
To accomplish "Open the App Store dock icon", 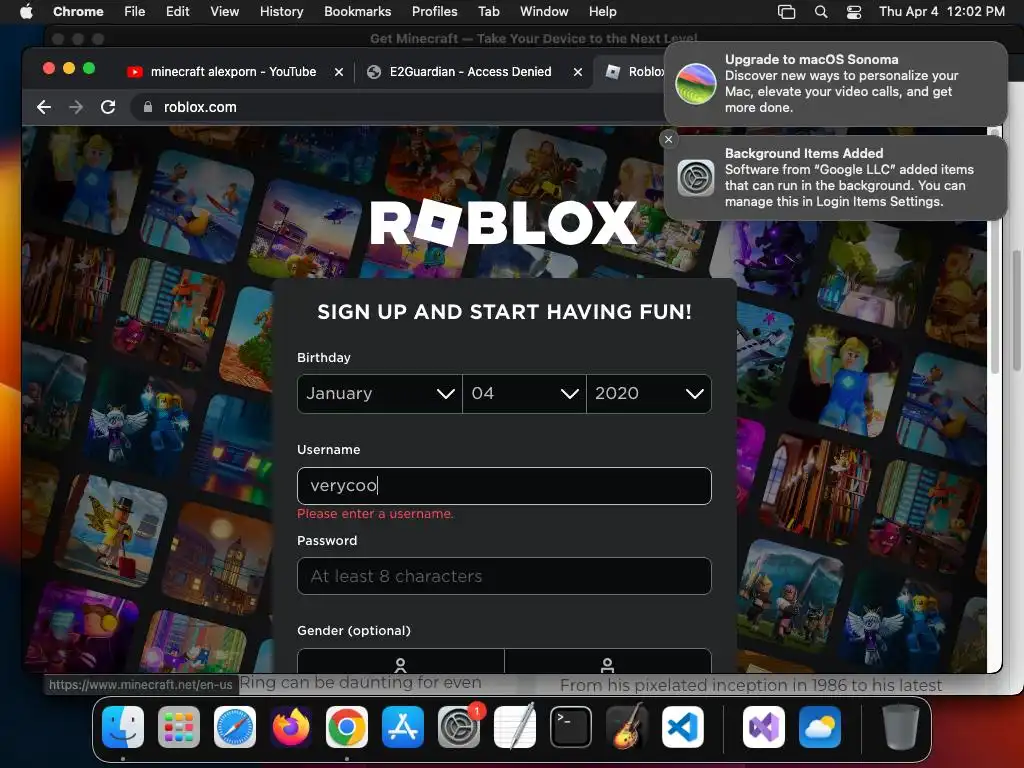I will pos(403,727).
